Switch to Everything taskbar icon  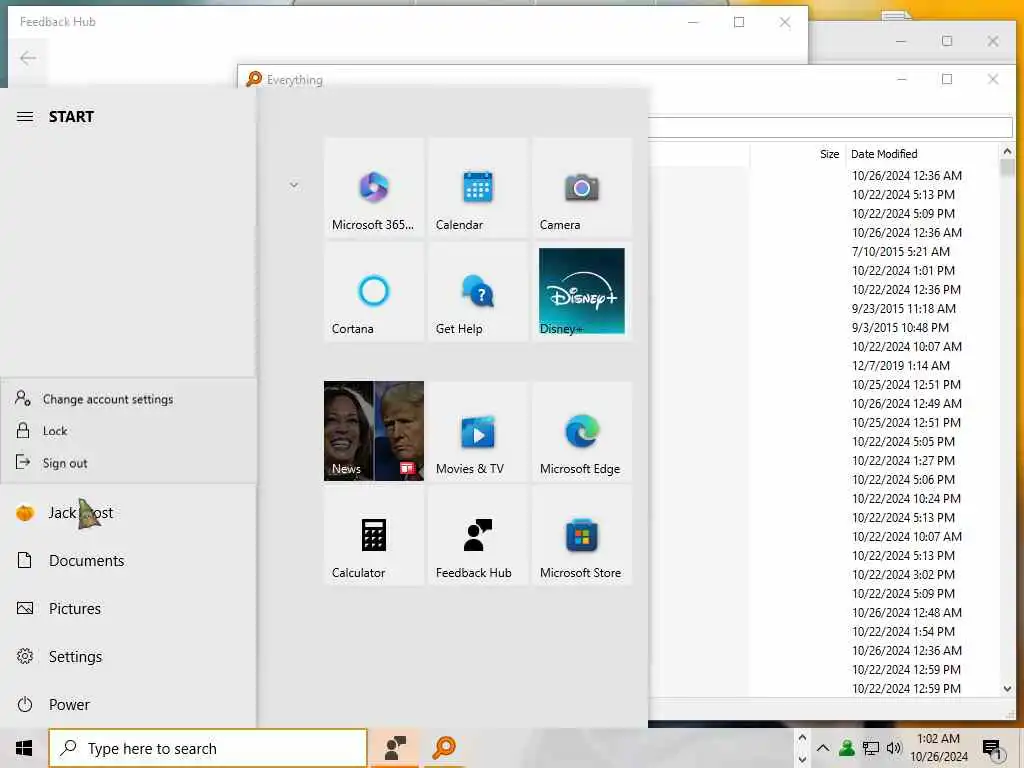pyautogui.click(x=444, y=748)
